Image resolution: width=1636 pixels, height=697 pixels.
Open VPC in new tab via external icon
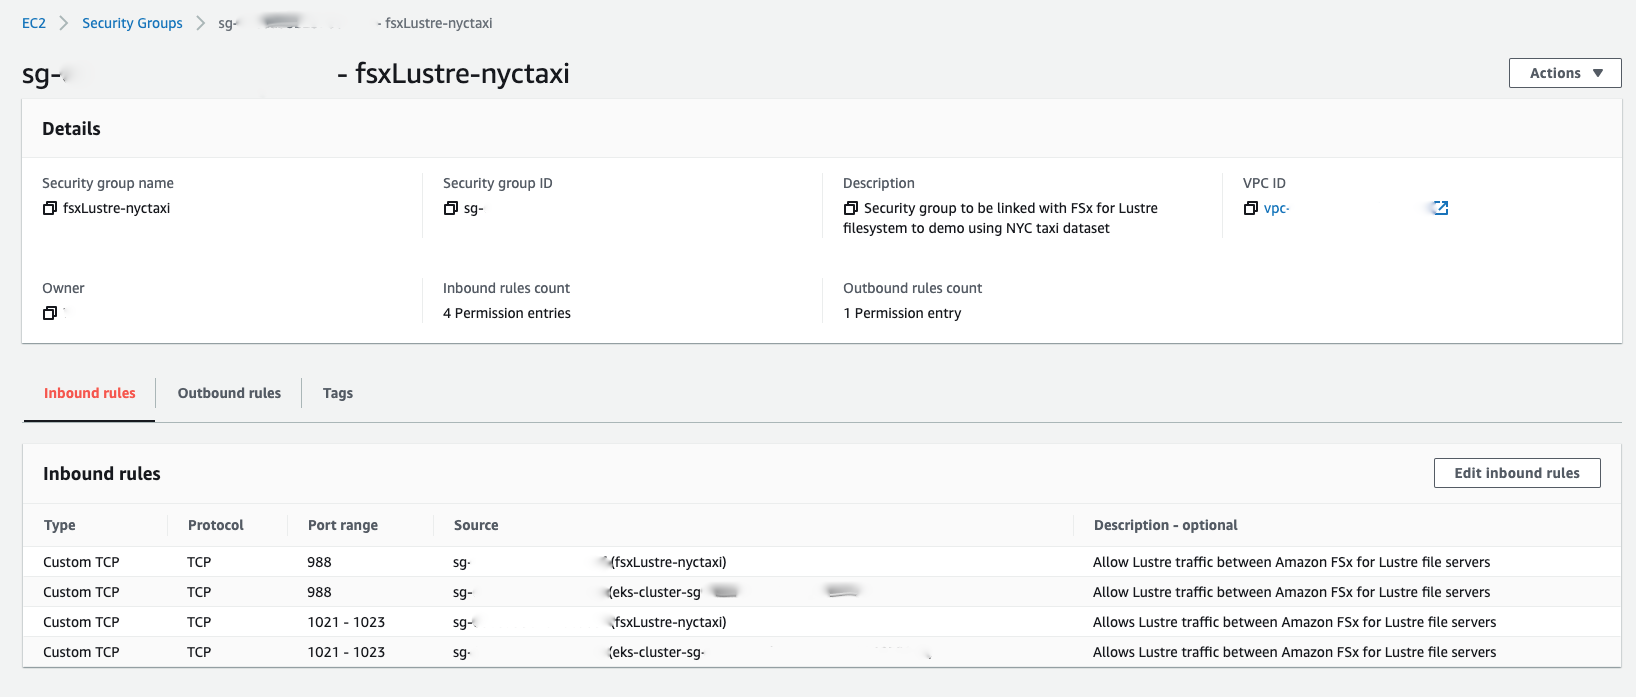(x=1440, y=208)
